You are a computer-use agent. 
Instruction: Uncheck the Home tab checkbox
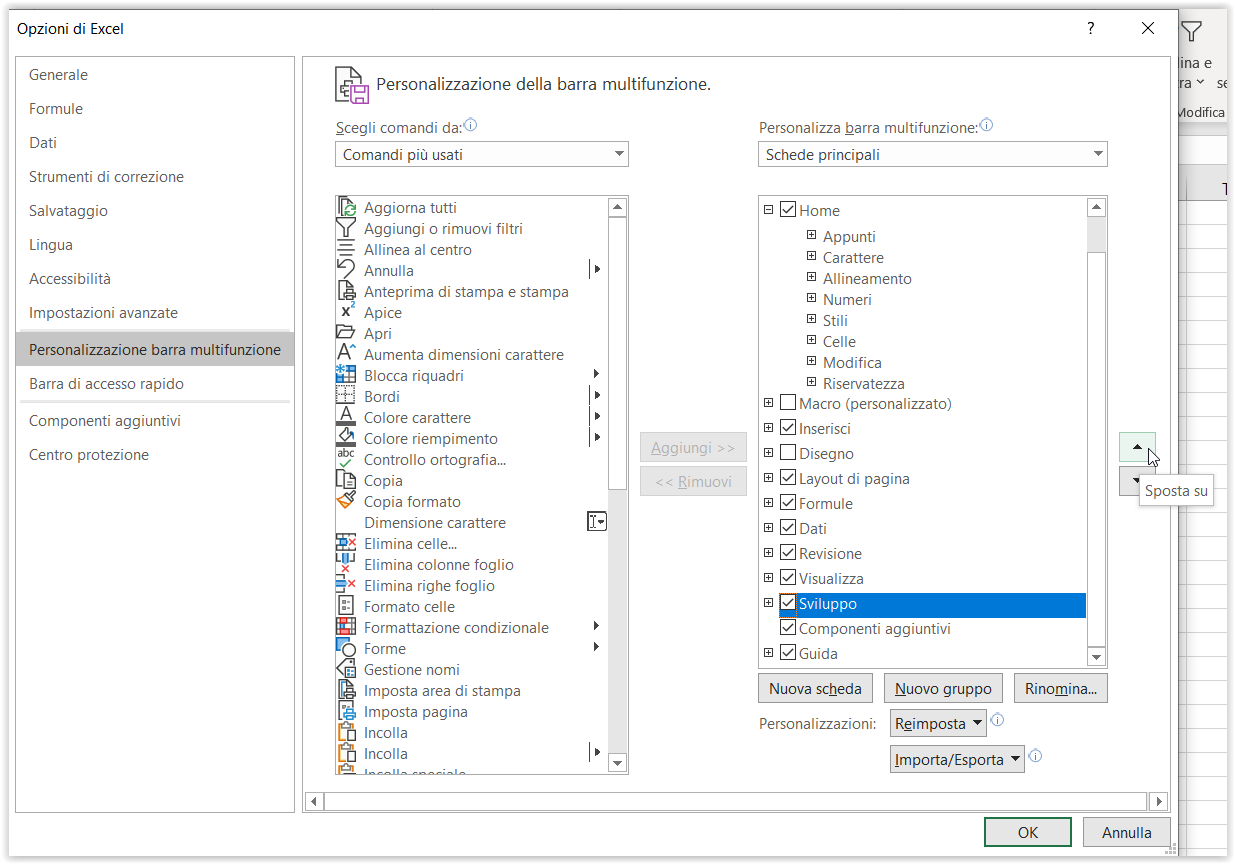point(788,210)
